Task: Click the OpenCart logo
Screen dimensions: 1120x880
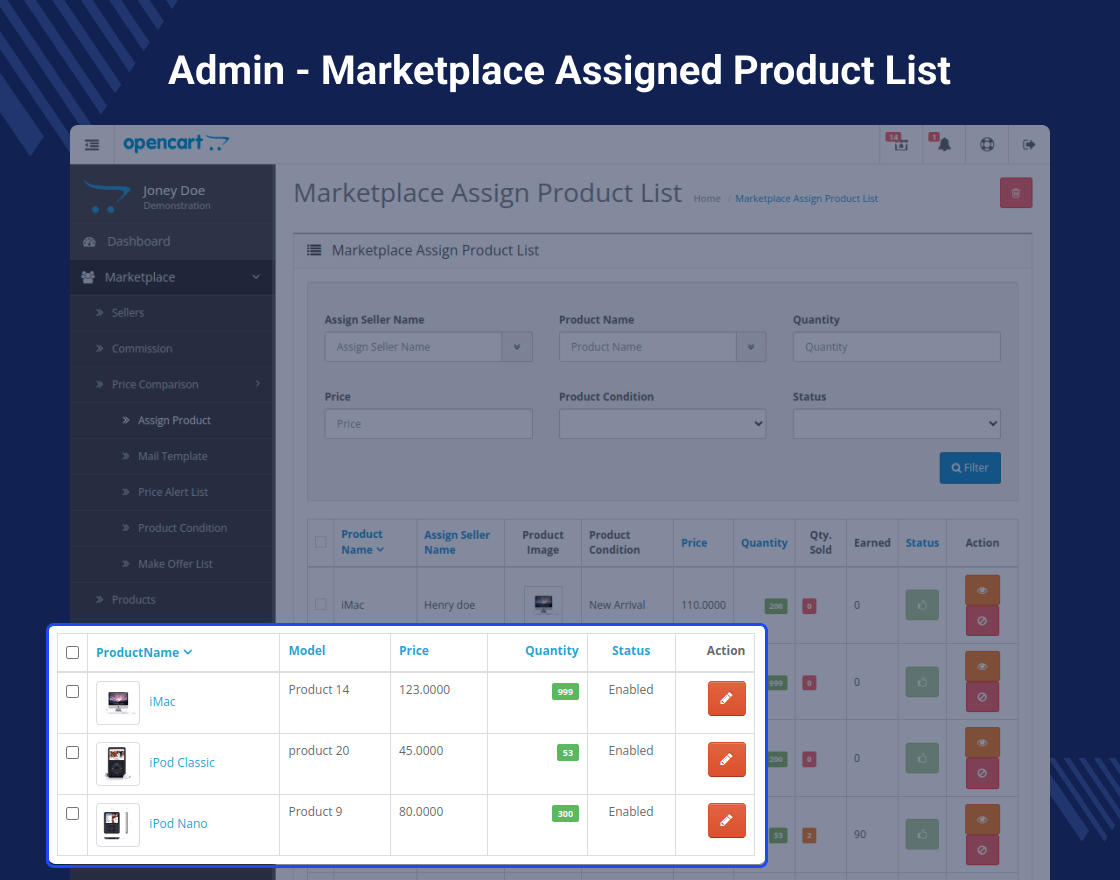Action: point(176,144)
